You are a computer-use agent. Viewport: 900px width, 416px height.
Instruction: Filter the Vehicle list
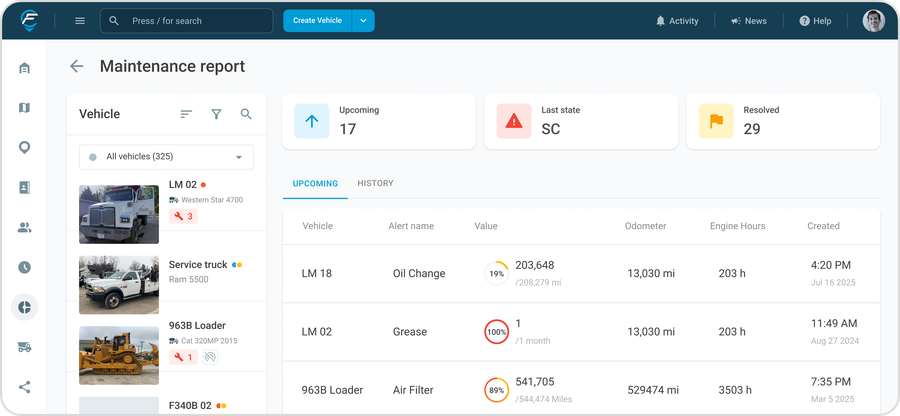tap(216, 114)
